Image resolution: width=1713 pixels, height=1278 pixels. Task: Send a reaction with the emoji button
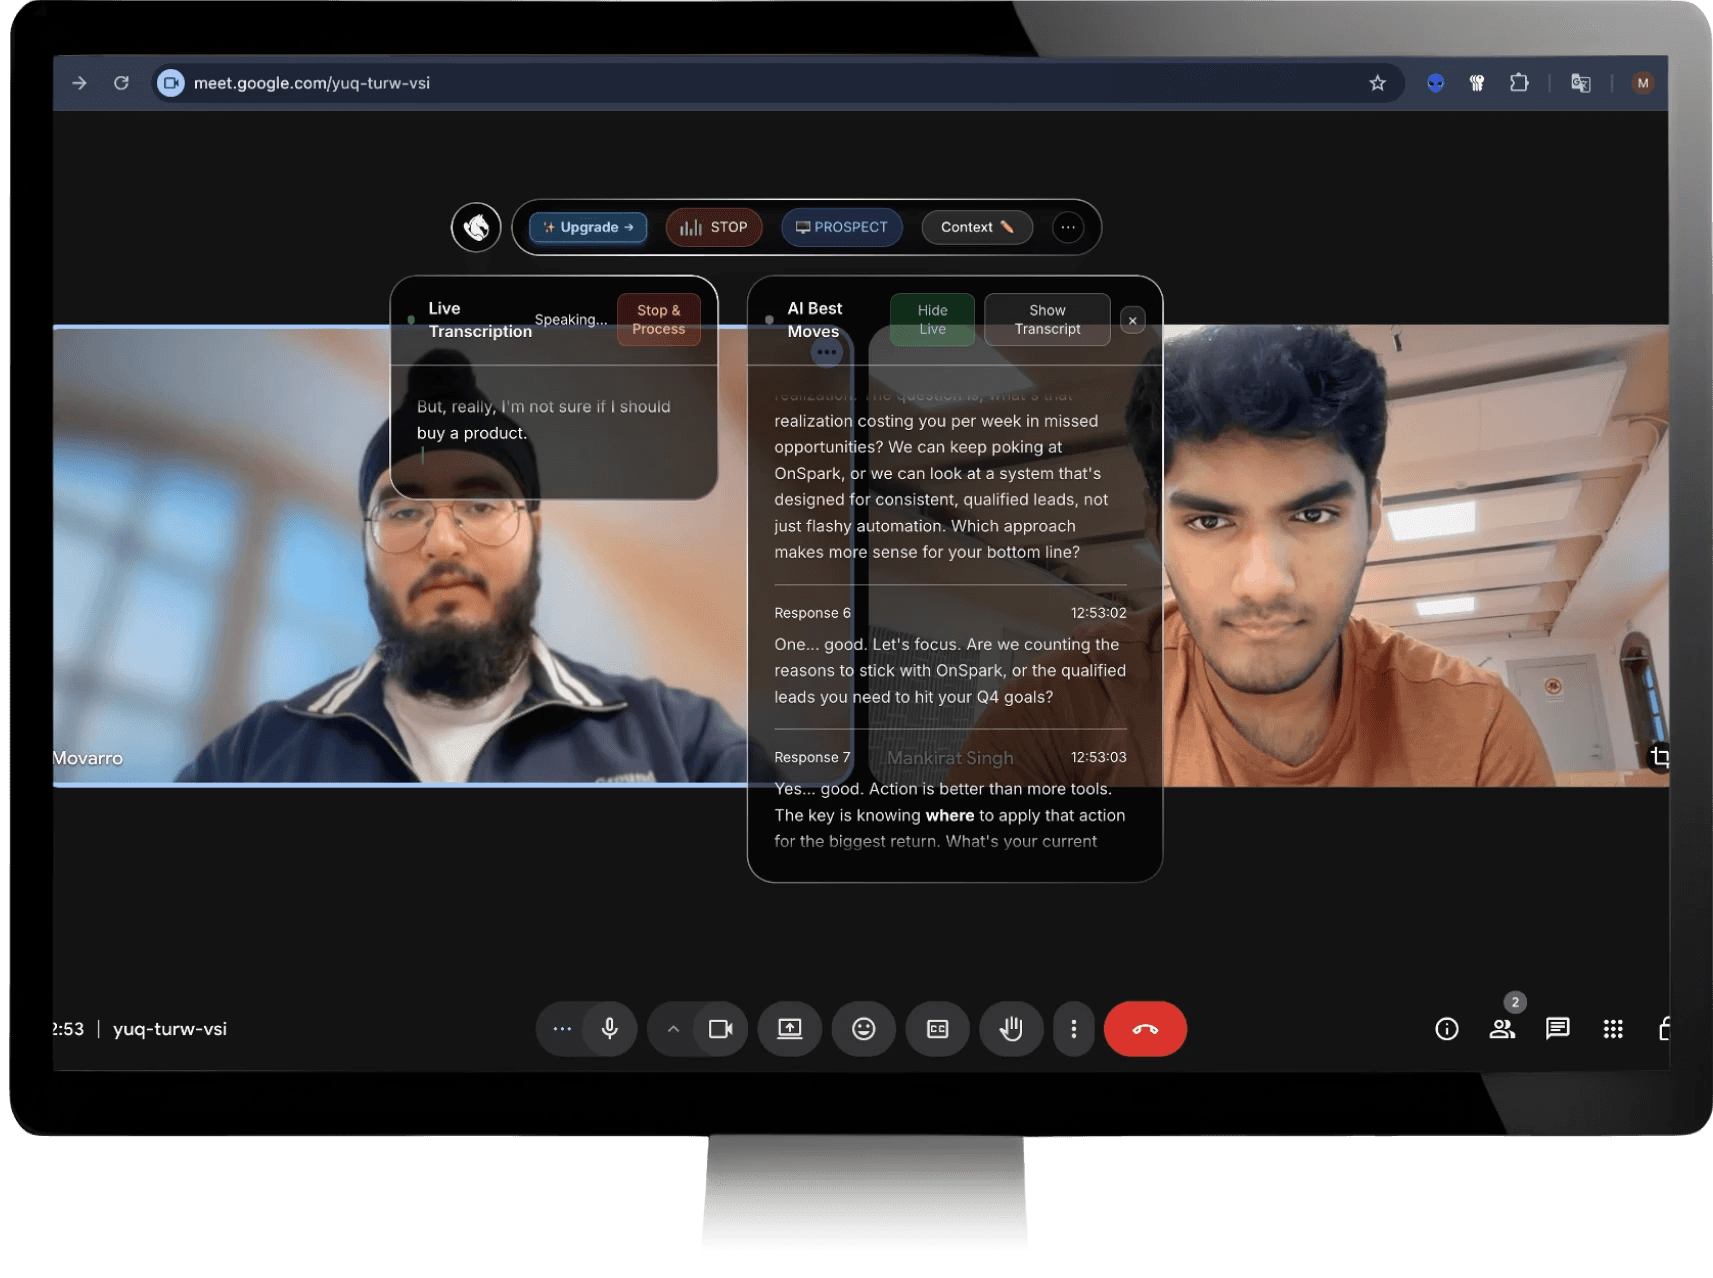click(864, 1028)
